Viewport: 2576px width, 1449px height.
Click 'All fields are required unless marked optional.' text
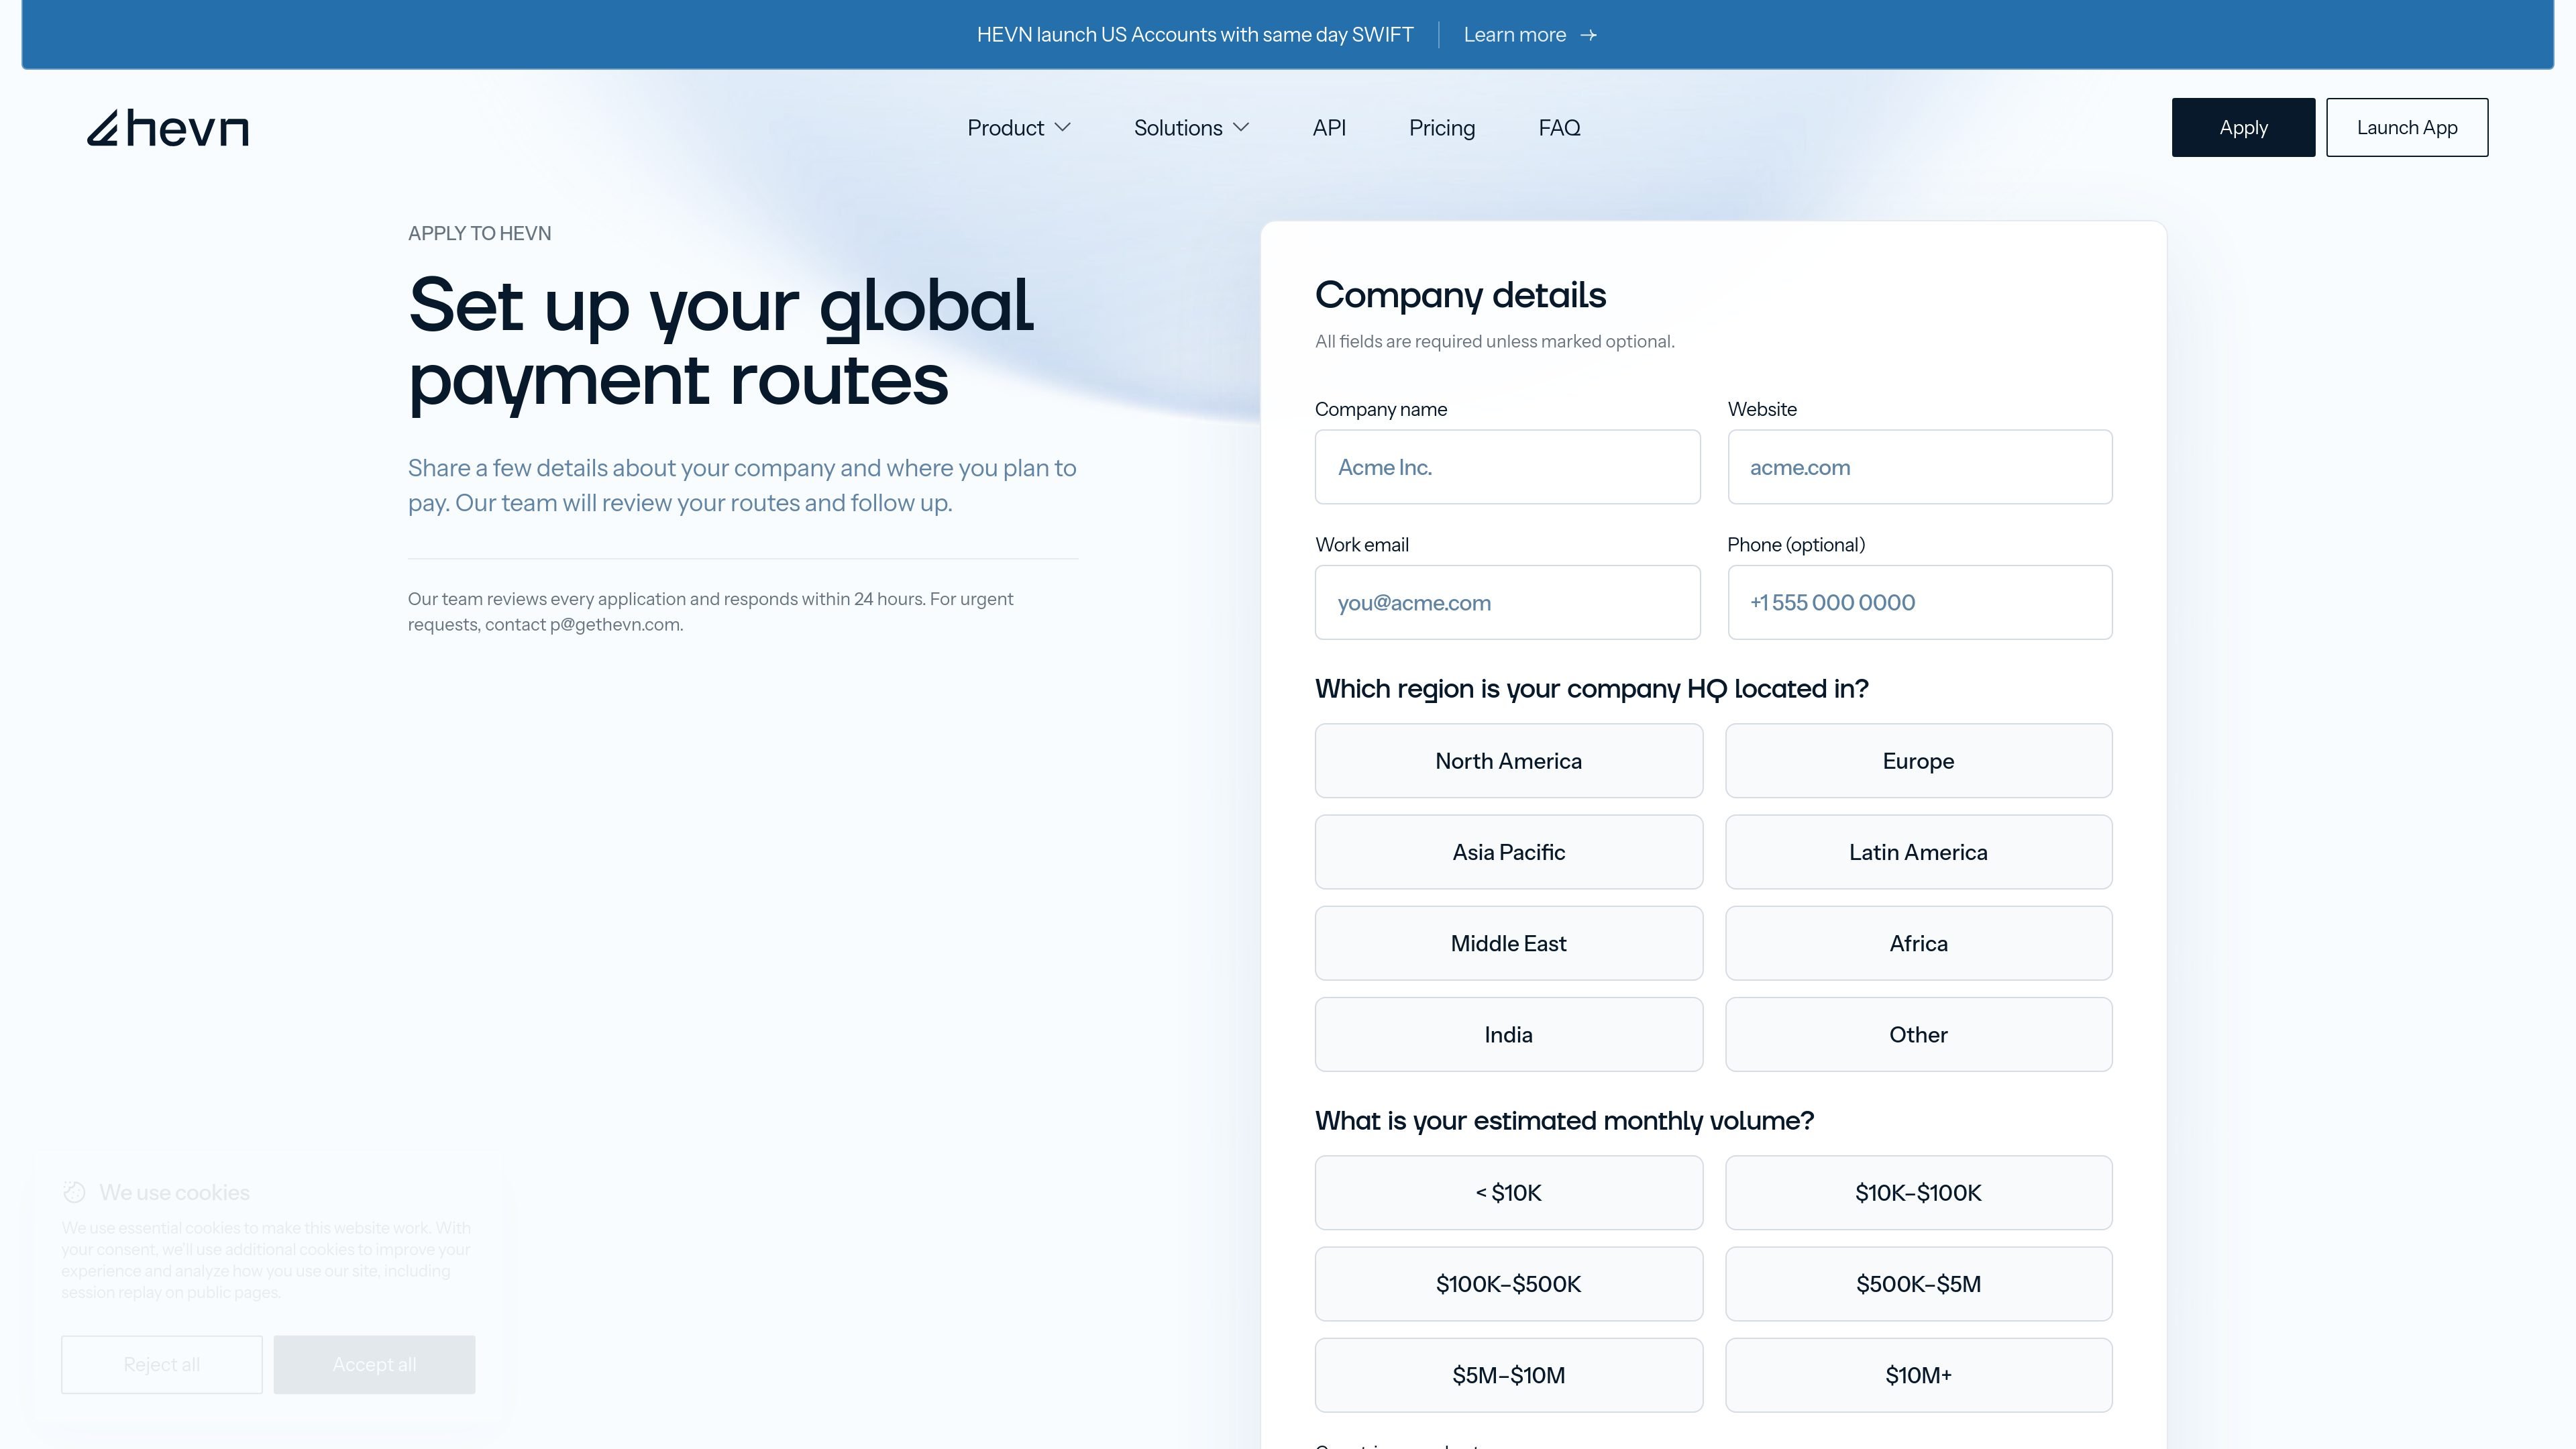coord(1494,342)
